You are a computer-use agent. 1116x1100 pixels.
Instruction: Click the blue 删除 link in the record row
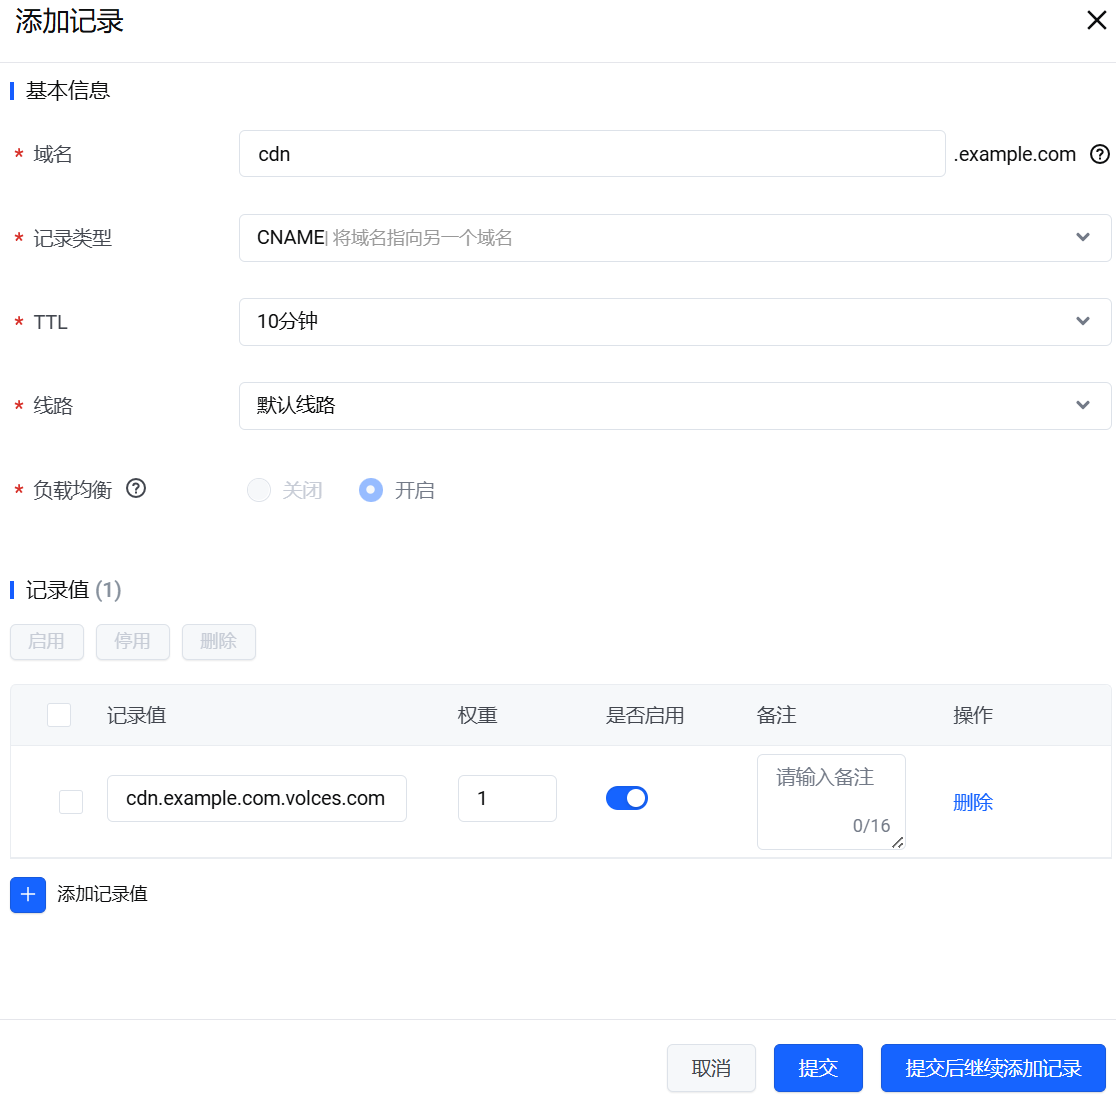973,803
